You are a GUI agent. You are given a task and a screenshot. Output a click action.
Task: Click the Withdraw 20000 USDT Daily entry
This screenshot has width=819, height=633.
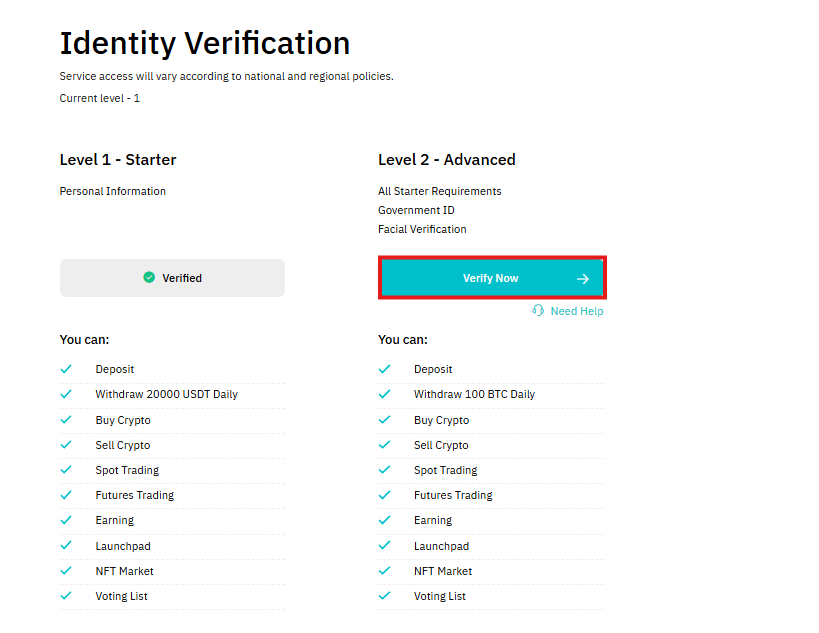(166, 394)
